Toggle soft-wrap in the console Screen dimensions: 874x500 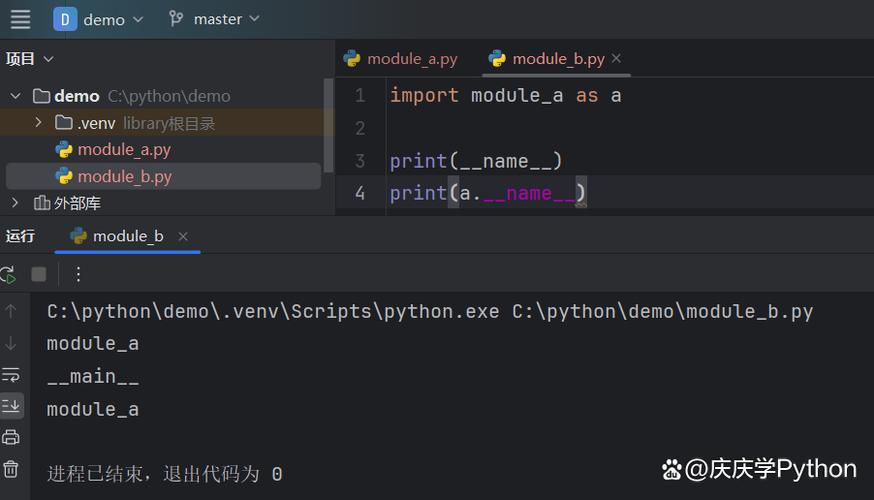click(x=11, y=375)
